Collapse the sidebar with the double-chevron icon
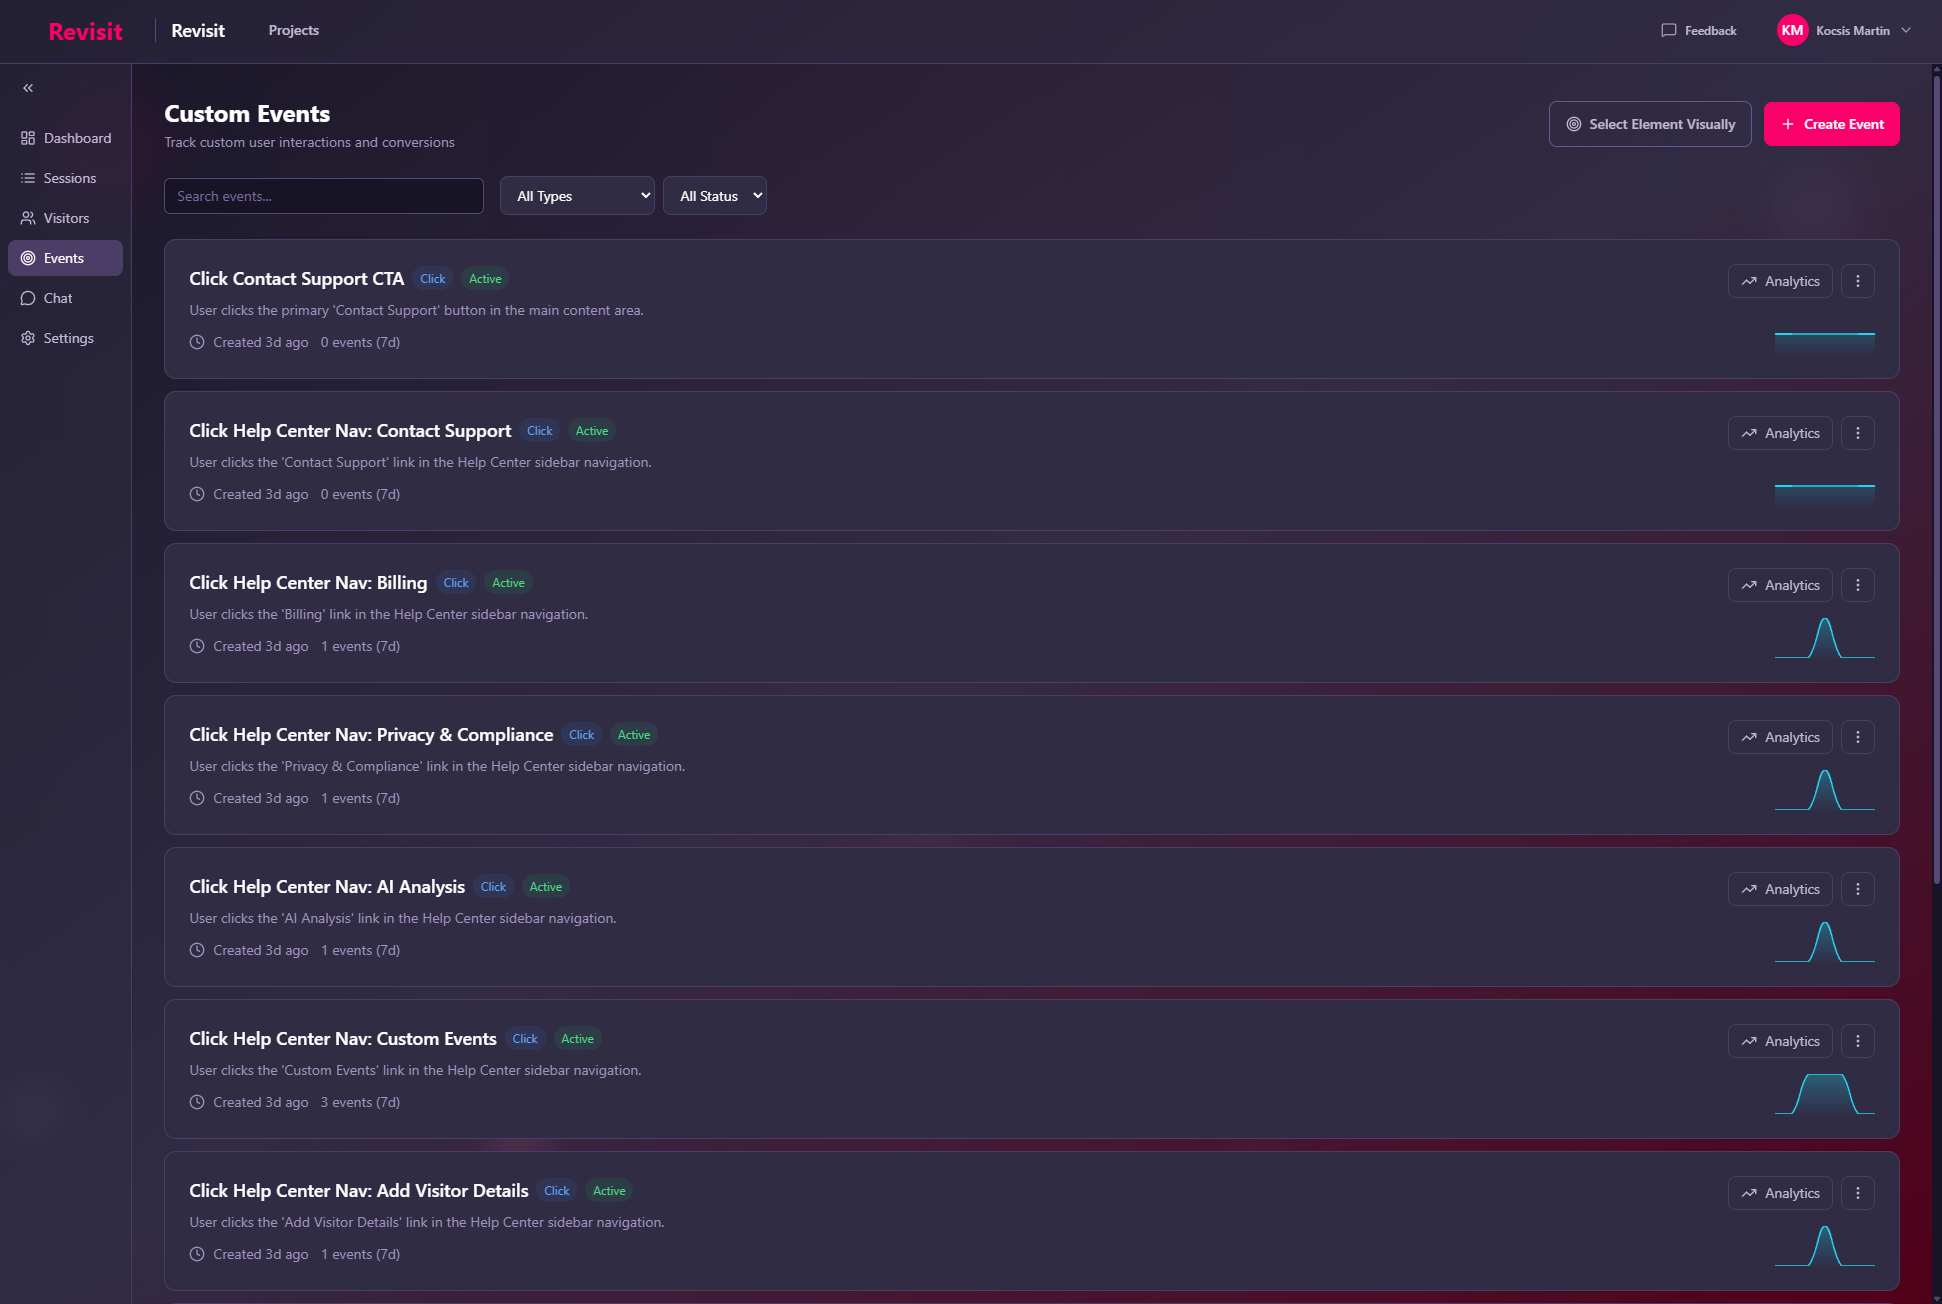This screenshot has height=1304, width=1942. point(28,88)
